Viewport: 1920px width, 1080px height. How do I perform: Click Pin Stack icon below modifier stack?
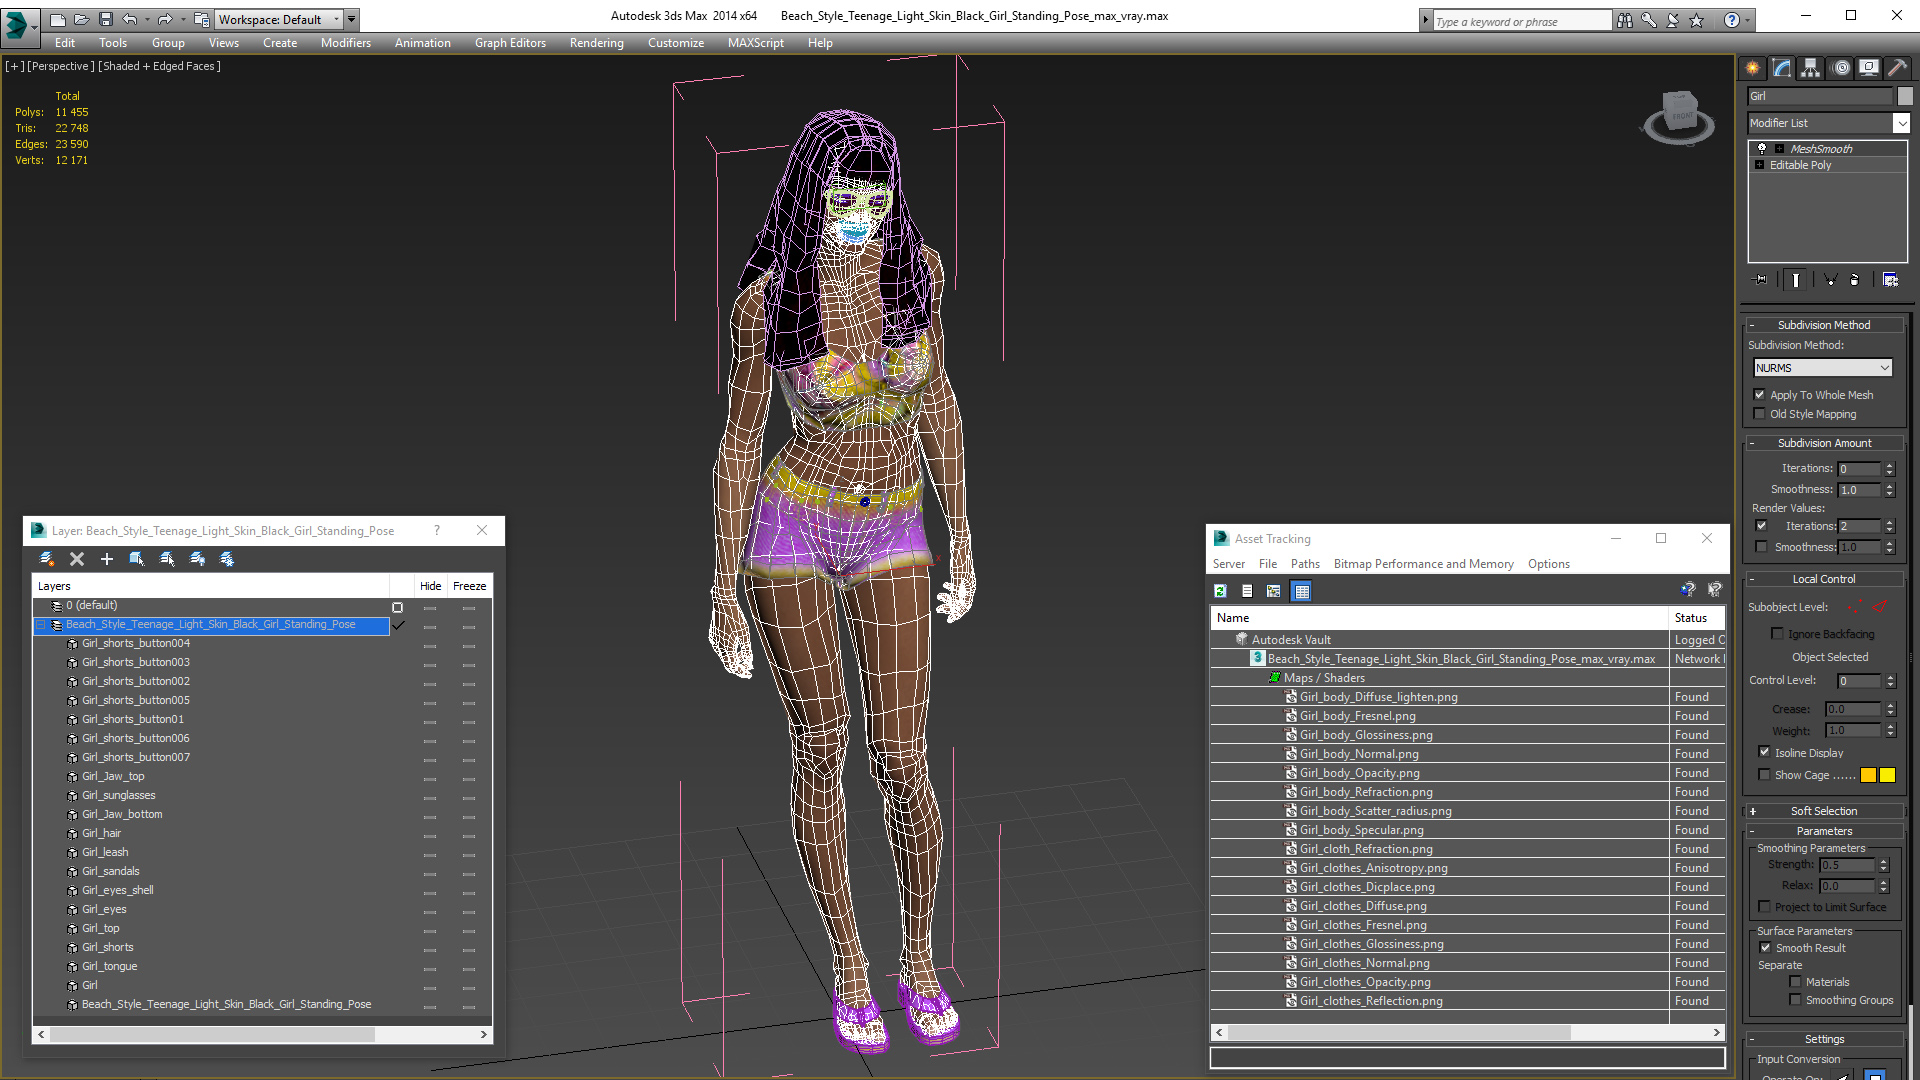point(1761,280)
